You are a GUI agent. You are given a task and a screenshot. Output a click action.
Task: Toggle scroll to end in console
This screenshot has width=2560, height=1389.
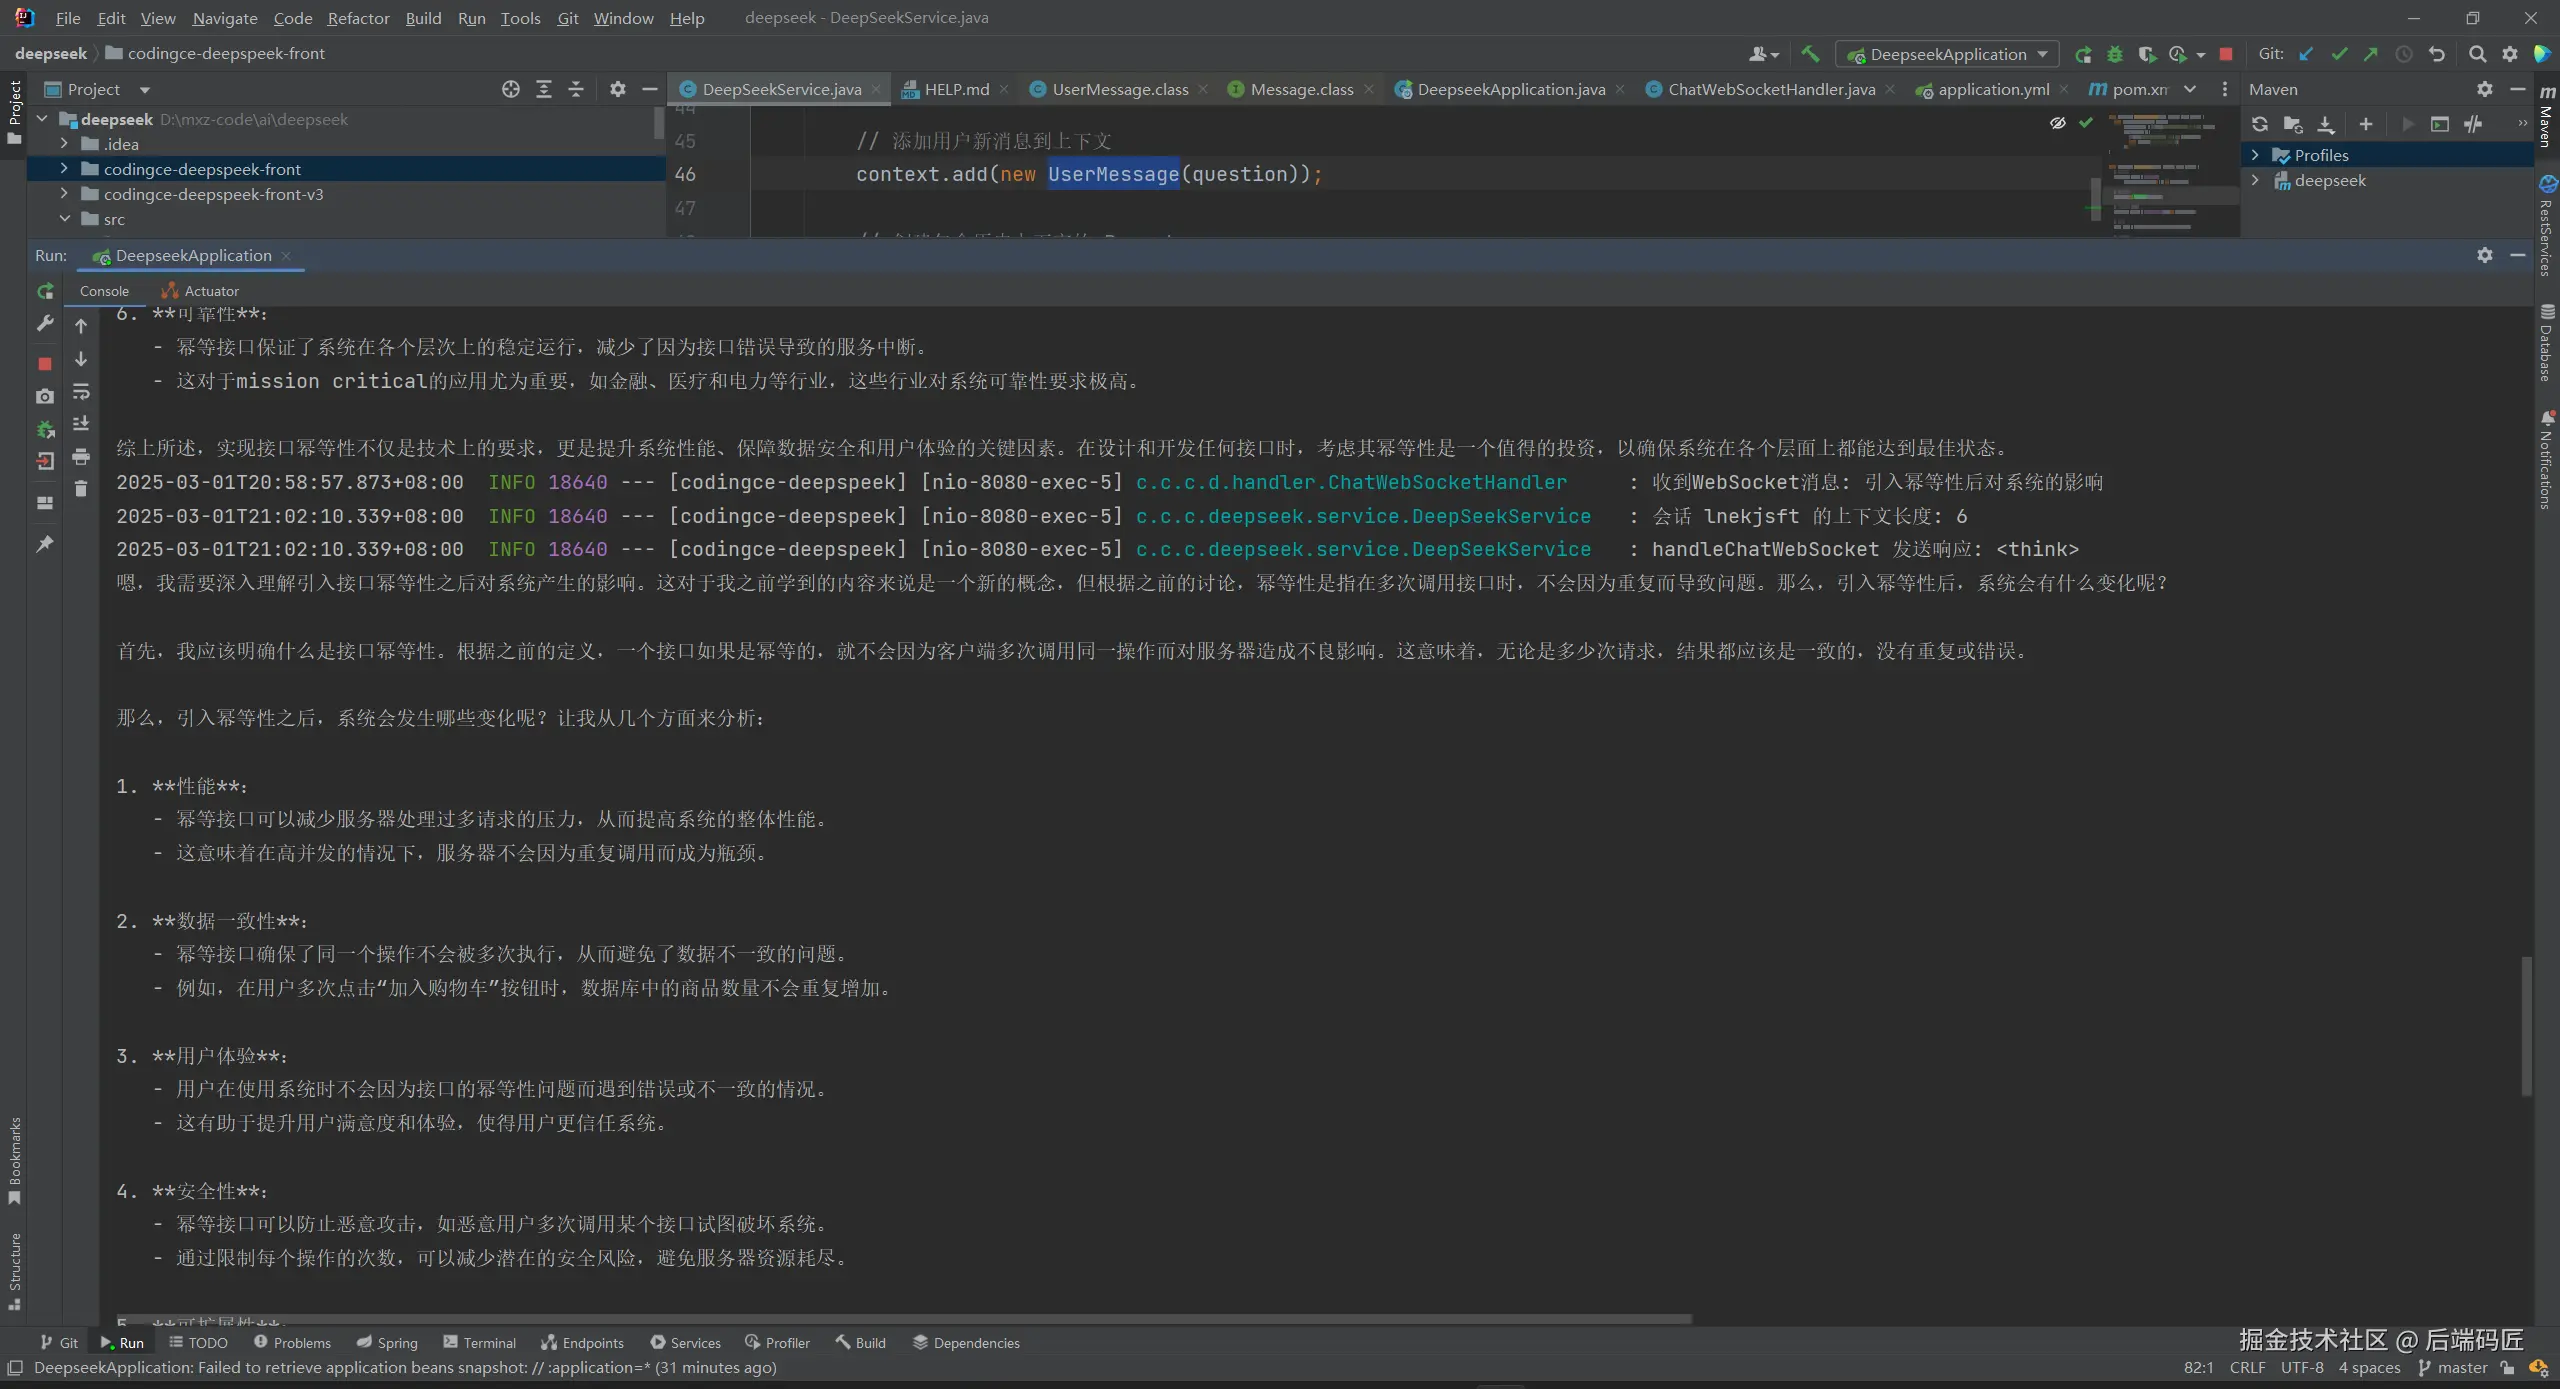pyautogui.click(x=81, y=424)
